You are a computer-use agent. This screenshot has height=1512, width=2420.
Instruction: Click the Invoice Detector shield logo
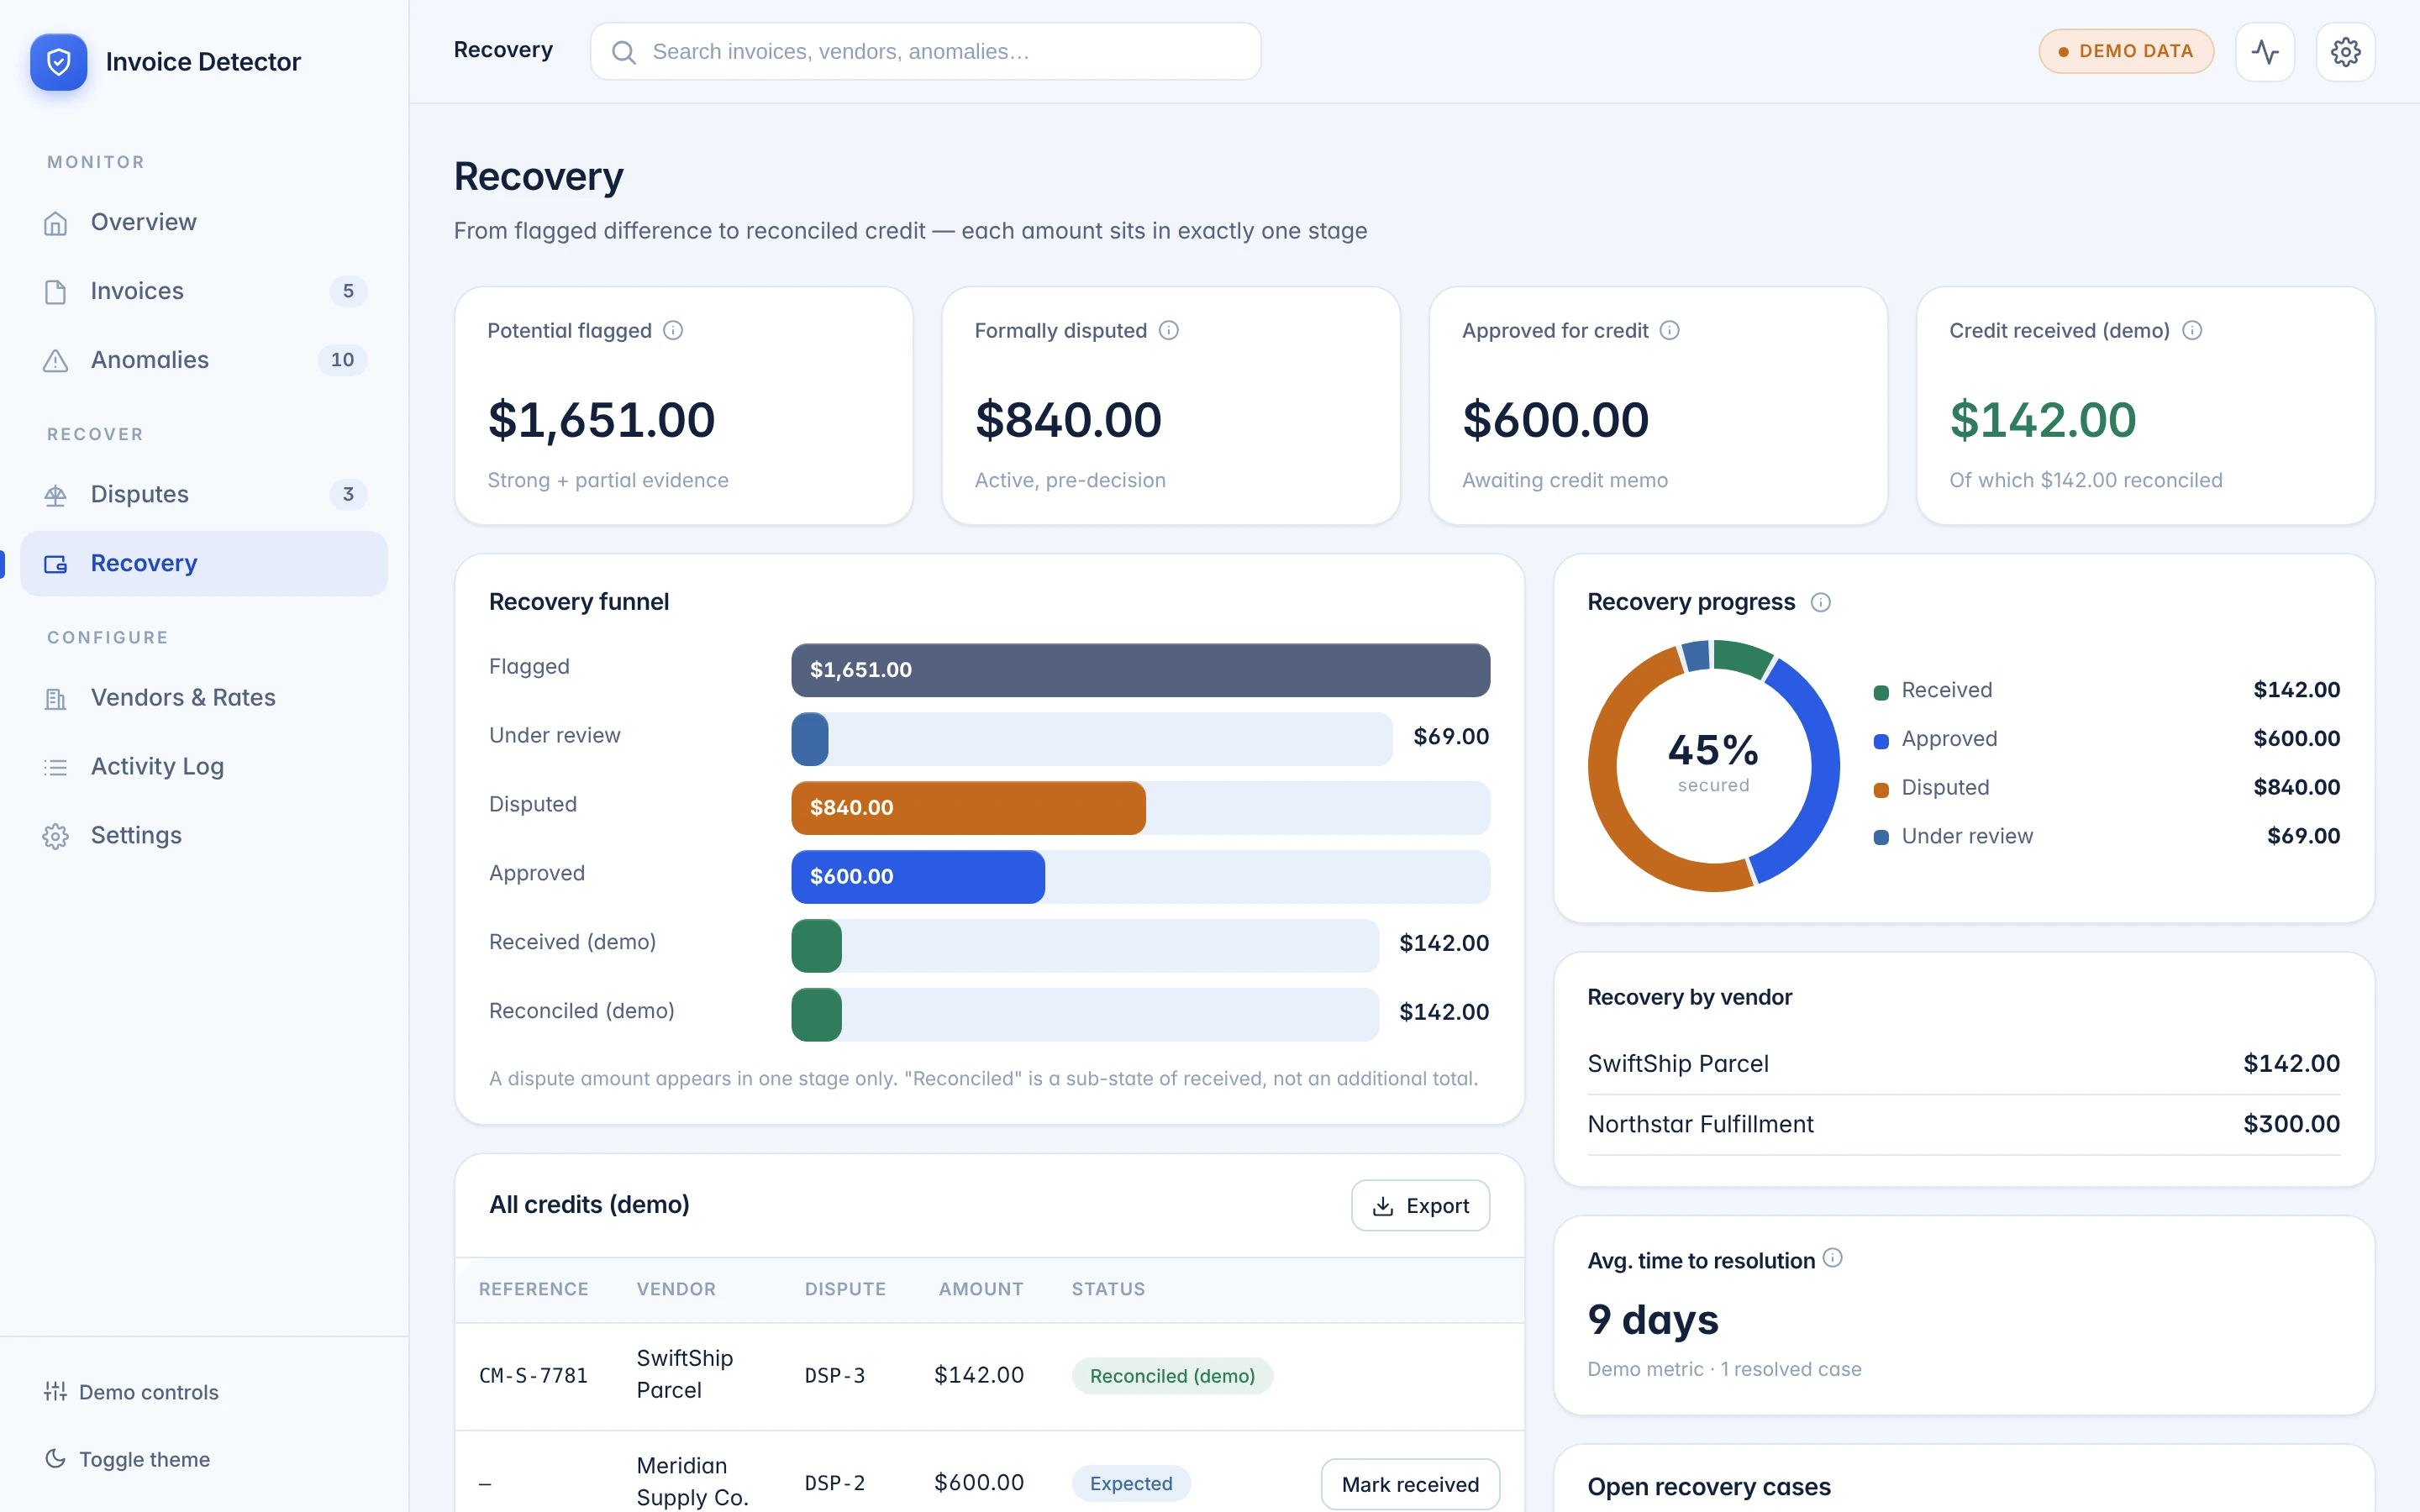(59, 62)
